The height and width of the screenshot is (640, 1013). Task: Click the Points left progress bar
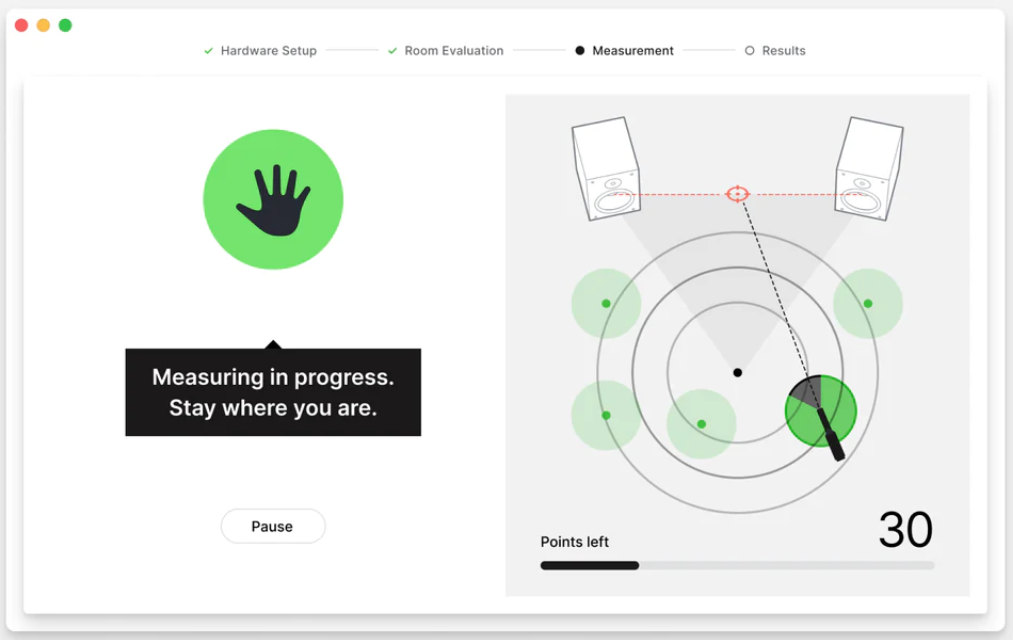[x=737, y=565]
